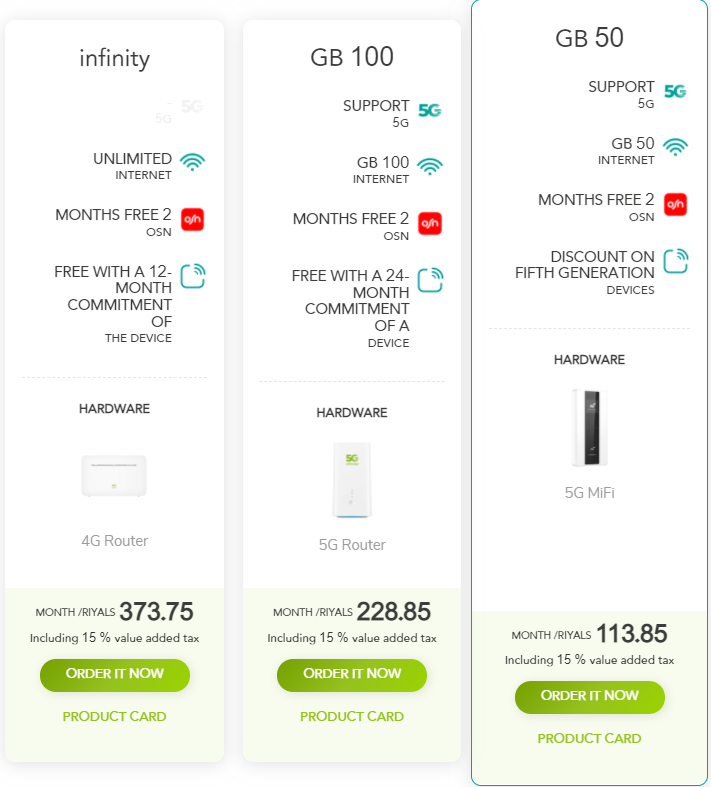Click the Wi-Fi icon in GB 100 plan

pyautogui.click(x=429, y=166)
